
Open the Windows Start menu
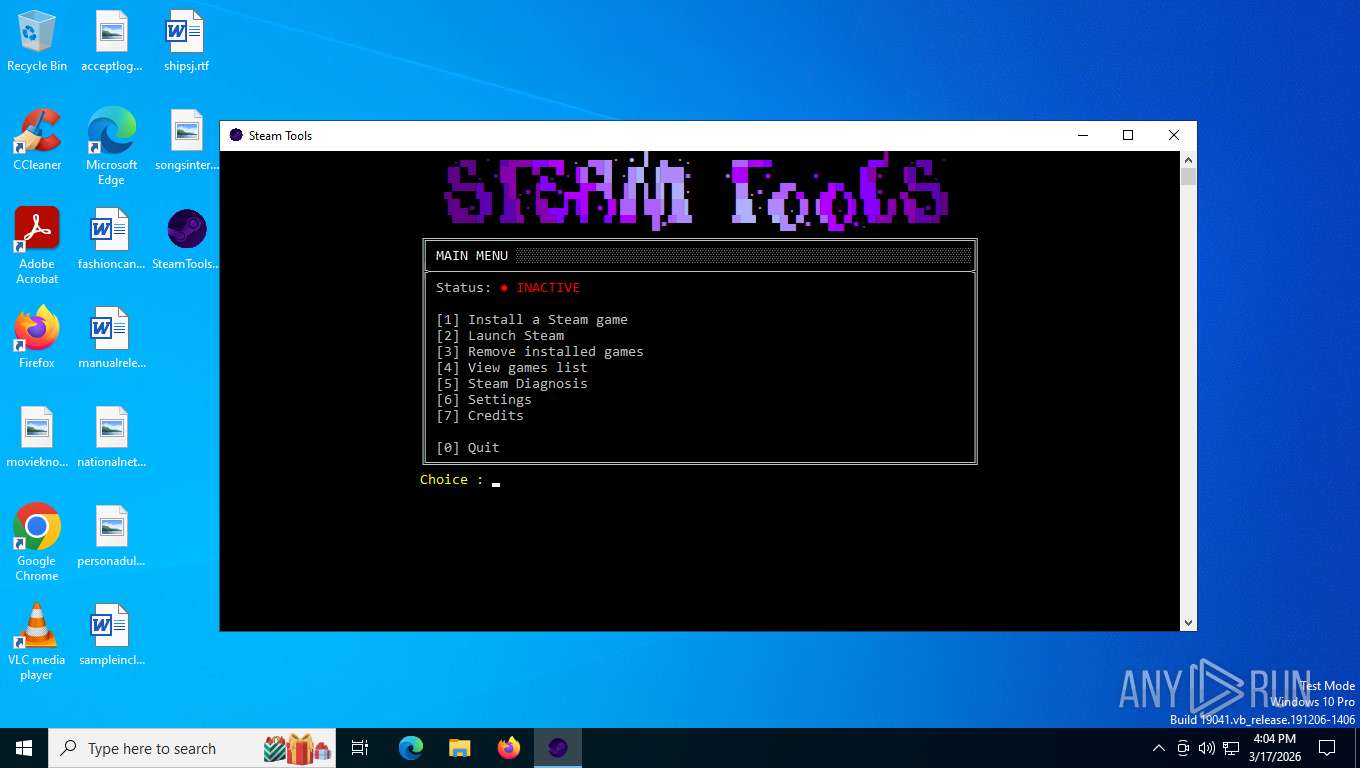(24, 748)
